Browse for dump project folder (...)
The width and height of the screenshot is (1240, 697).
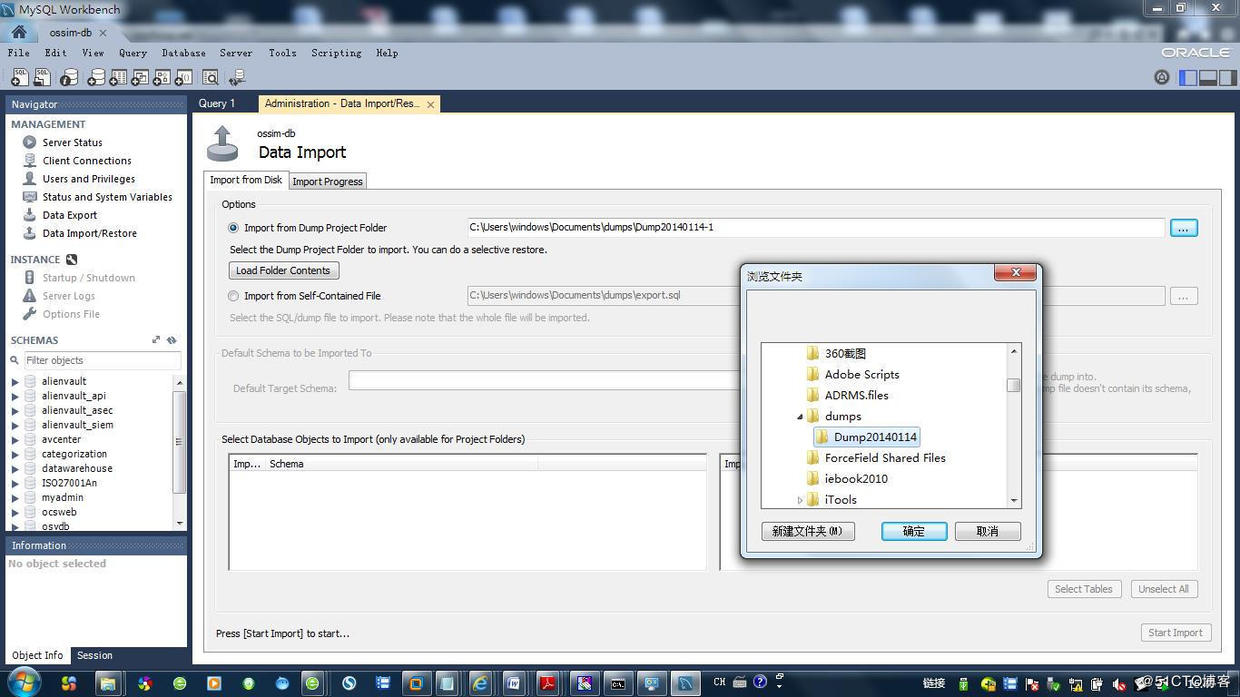point(1184,228)
